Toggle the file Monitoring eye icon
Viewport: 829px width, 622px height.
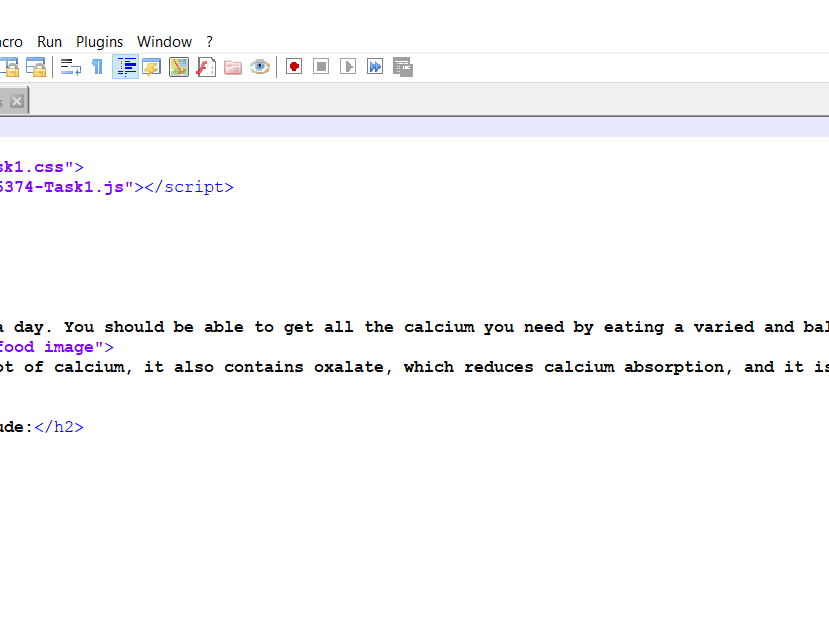(x=260, y=67)
